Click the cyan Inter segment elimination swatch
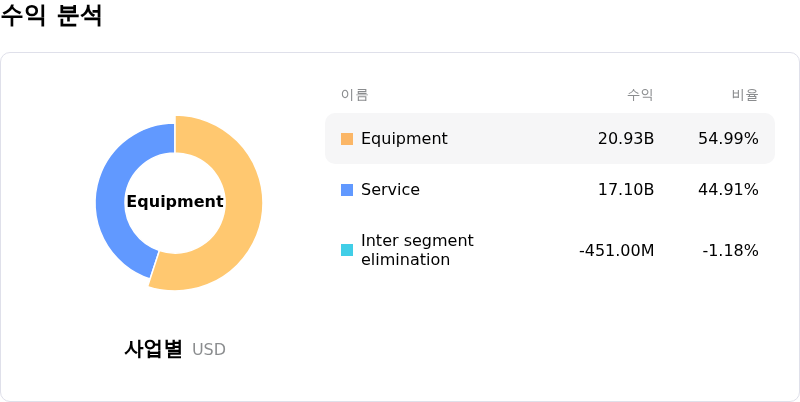 click(x=347, y=250)
